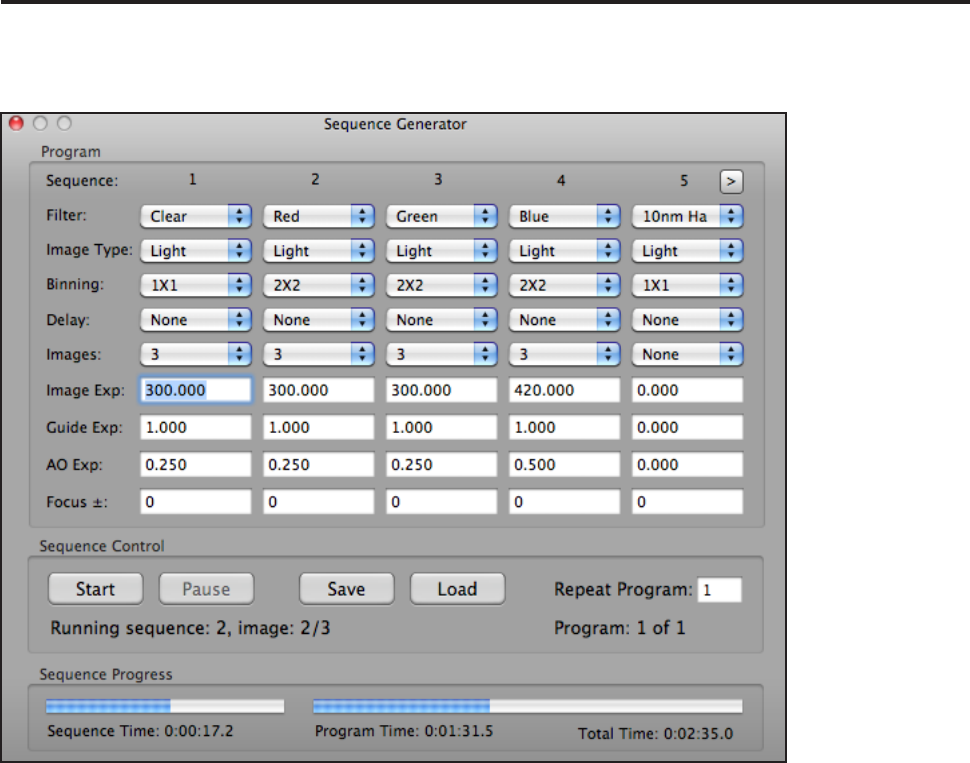Click the 'Program: 1 of 1' text
Viewport: 970px width, 763px height.
619,628
